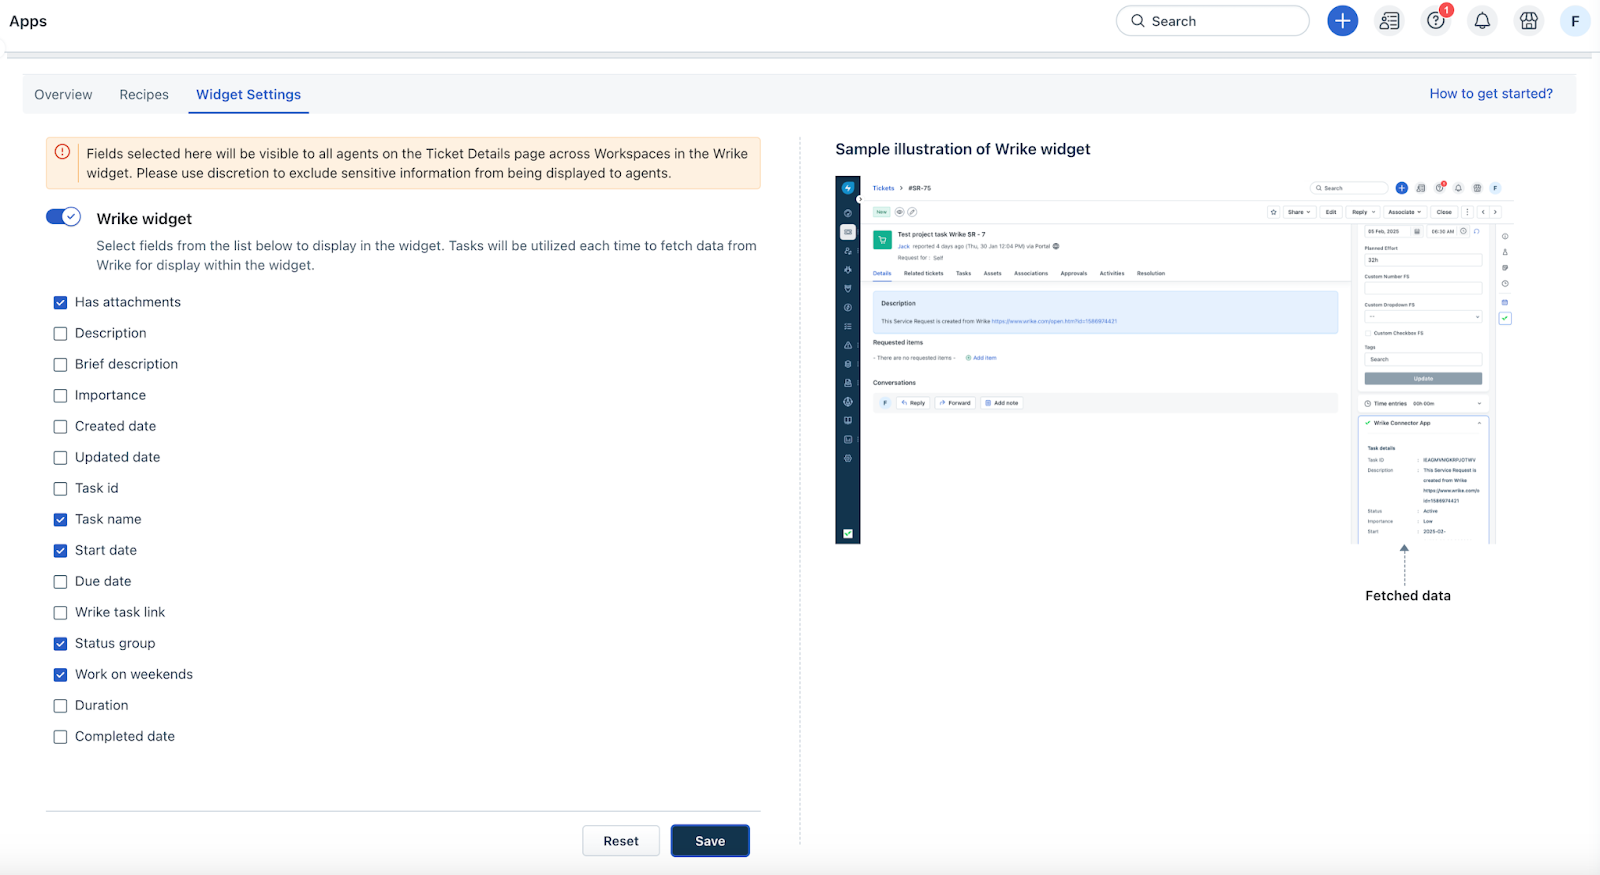Uncheck the Start date checkbox

(60, 550)
